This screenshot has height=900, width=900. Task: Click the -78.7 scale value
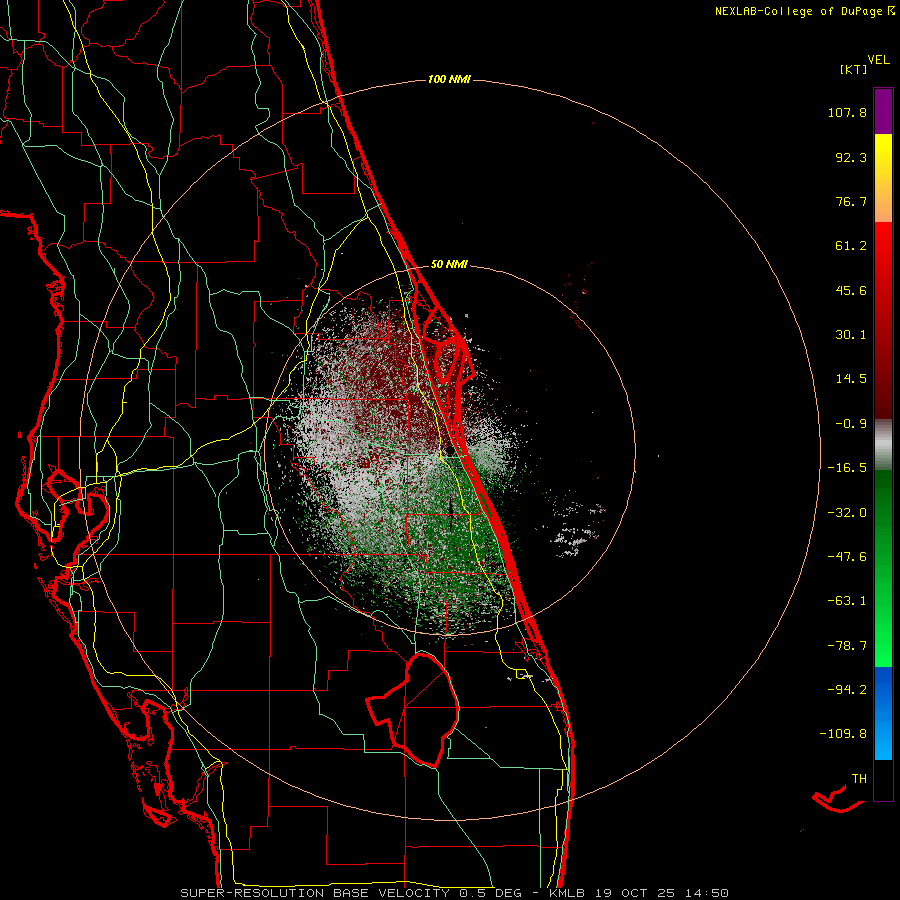[x=847, y=646]
